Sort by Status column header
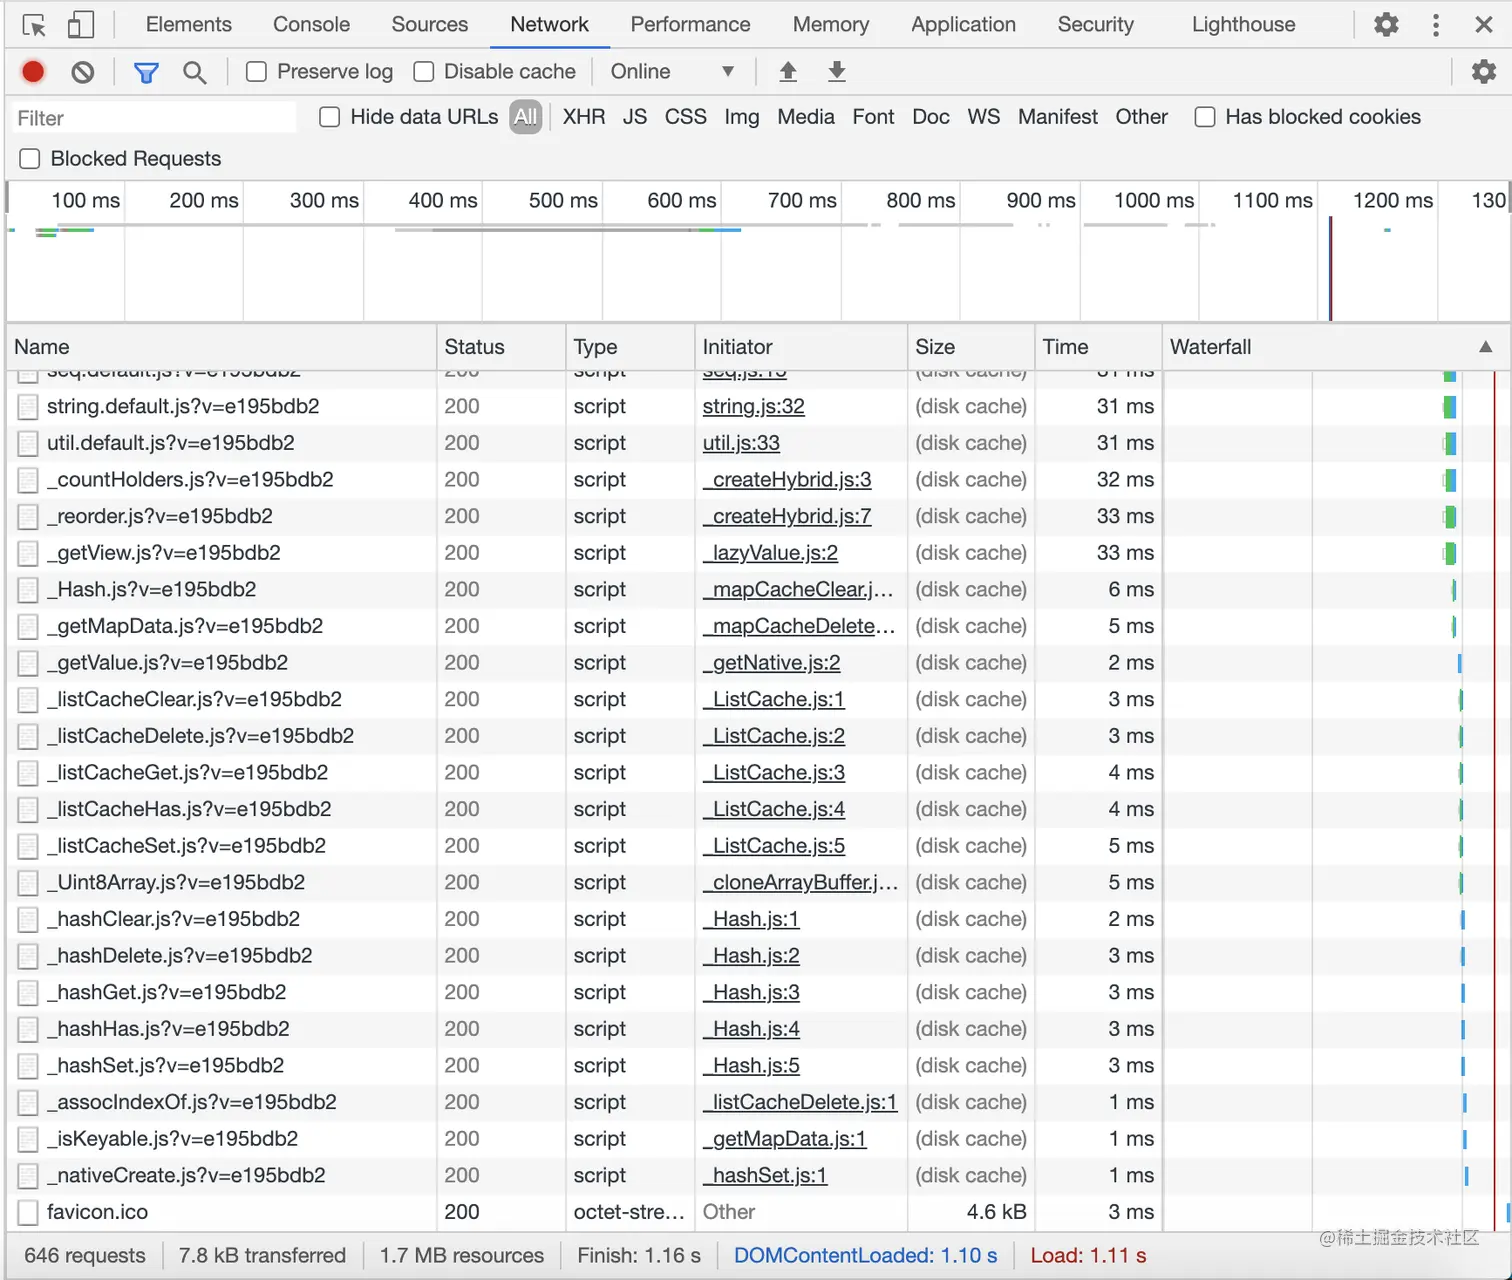The height and width of the screenshot is (1280, 1512). [501, 347]
